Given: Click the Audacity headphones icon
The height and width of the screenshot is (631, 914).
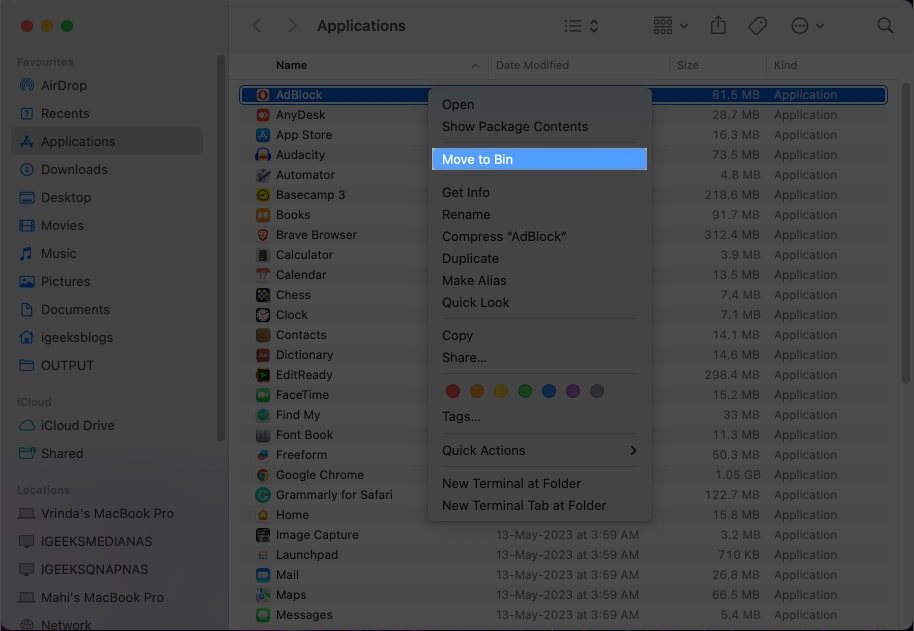Looking at the screenshot, I should tap(263, 155).
